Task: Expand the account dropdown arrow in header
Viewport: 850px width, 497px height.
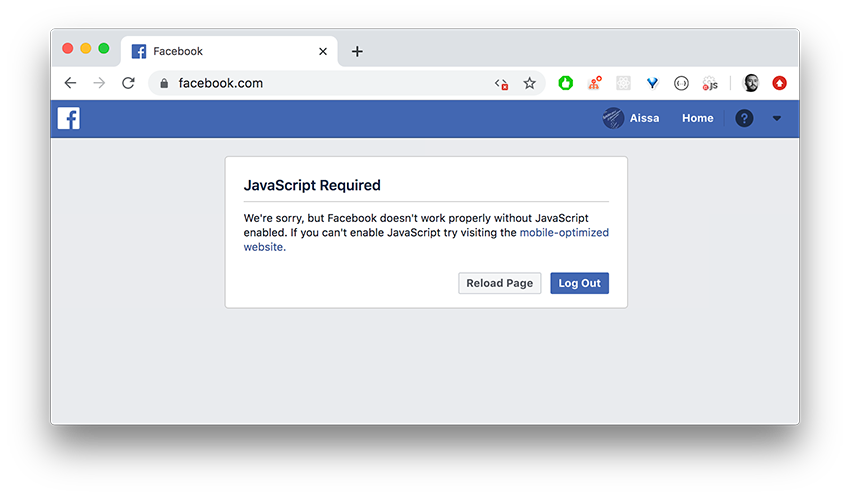Action: [776, 118]
